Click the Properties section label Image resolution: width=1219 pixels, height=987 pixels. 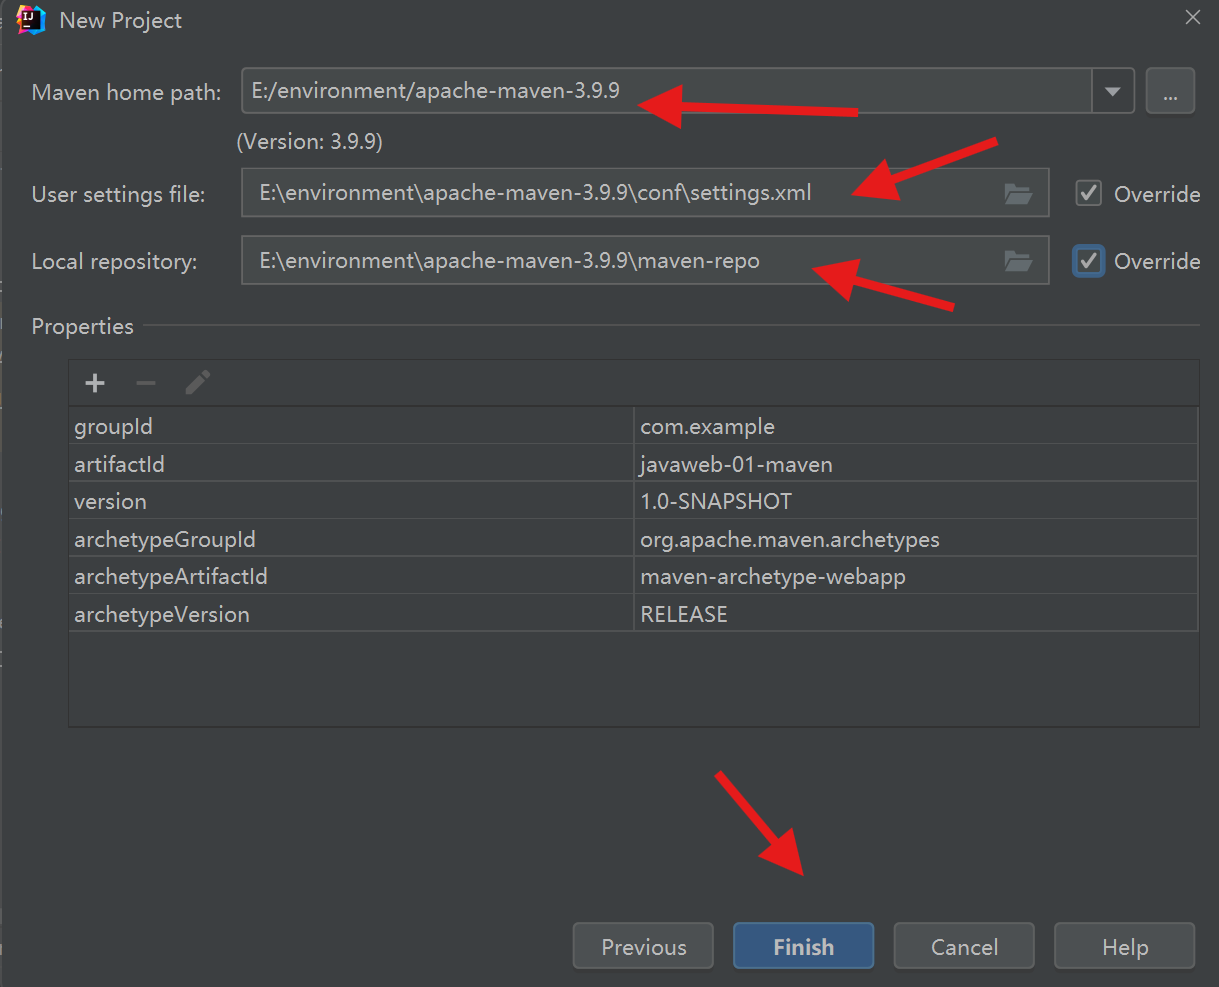pos(82,326)
